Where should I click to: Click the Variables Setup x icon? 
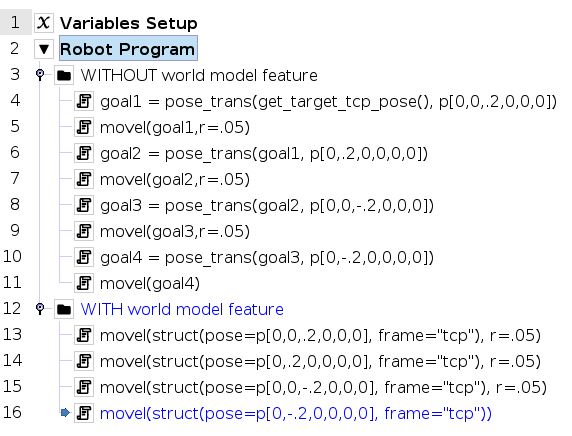pyautogui.click(x=44, y=23)
